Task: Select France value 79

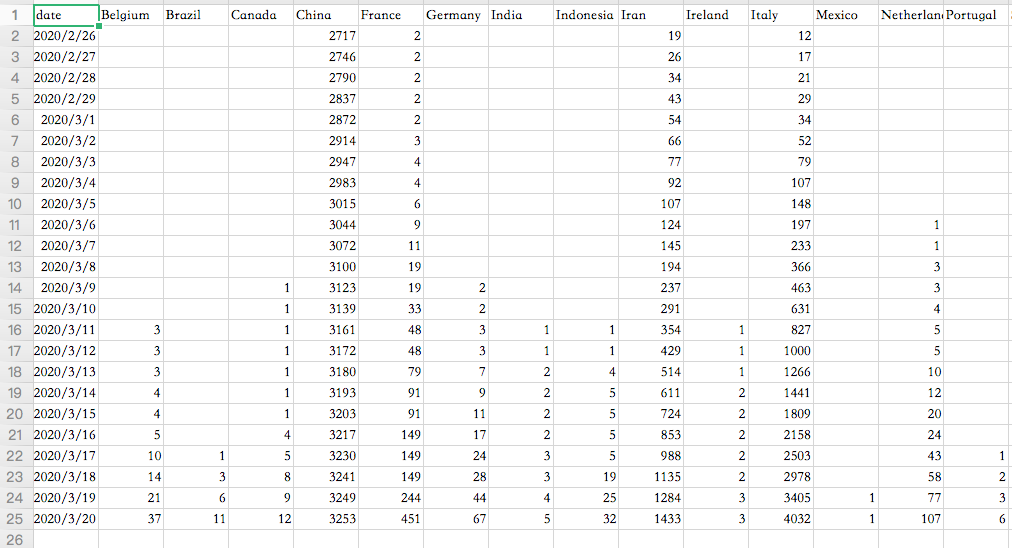Action: coord(392,372)
